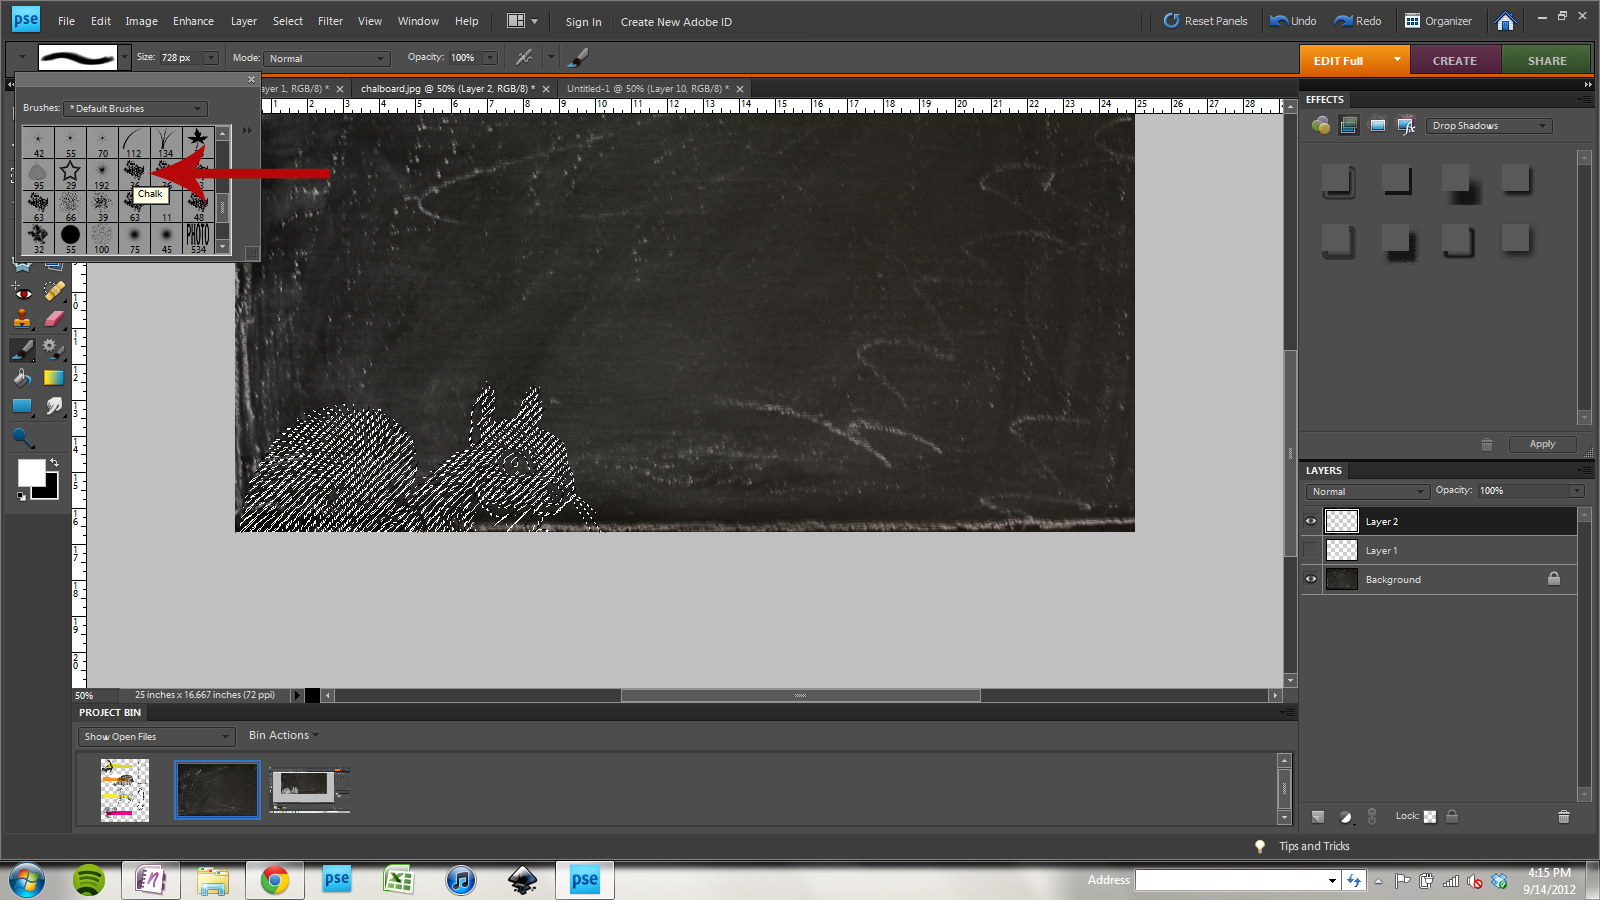
Task: Show the Layer 1 layer
Action: [x=1311, y=550]
